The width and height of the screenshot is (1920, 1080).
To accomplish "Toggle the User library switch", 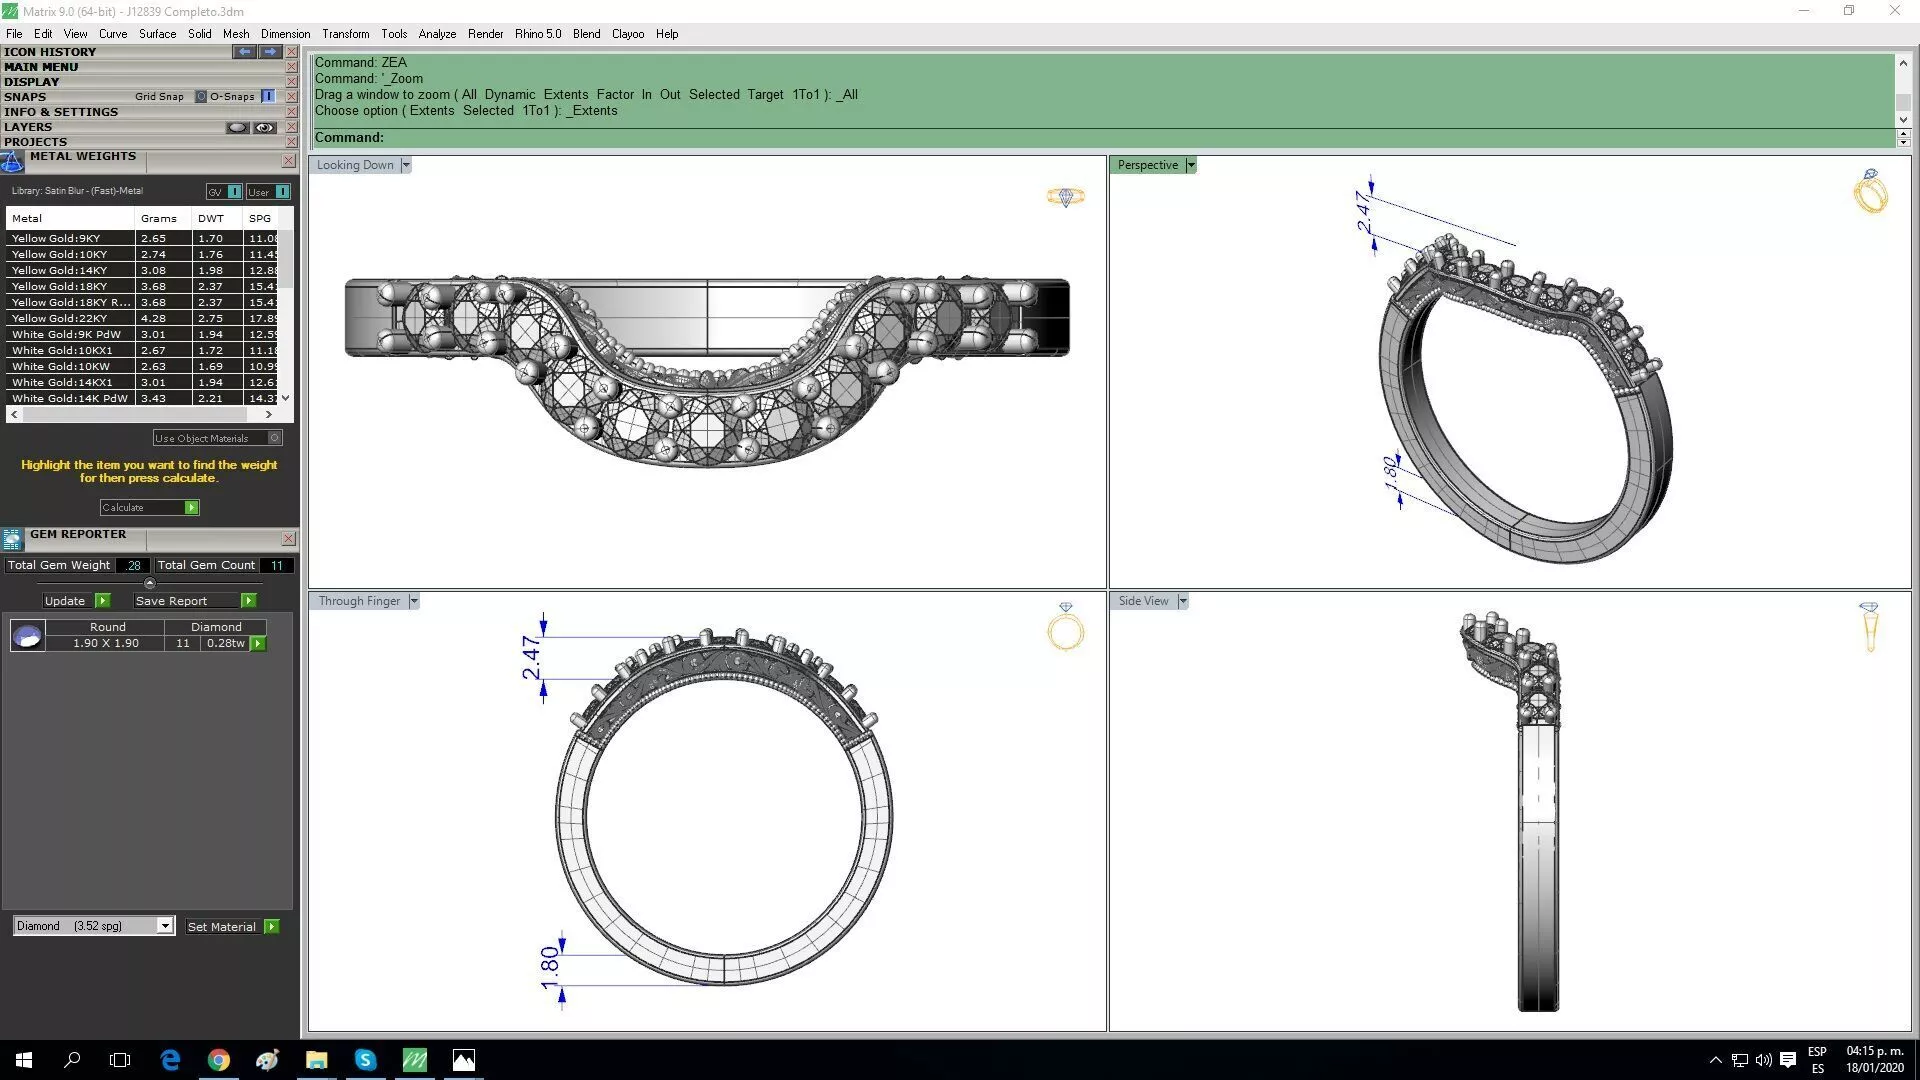I will click(282, 192).
